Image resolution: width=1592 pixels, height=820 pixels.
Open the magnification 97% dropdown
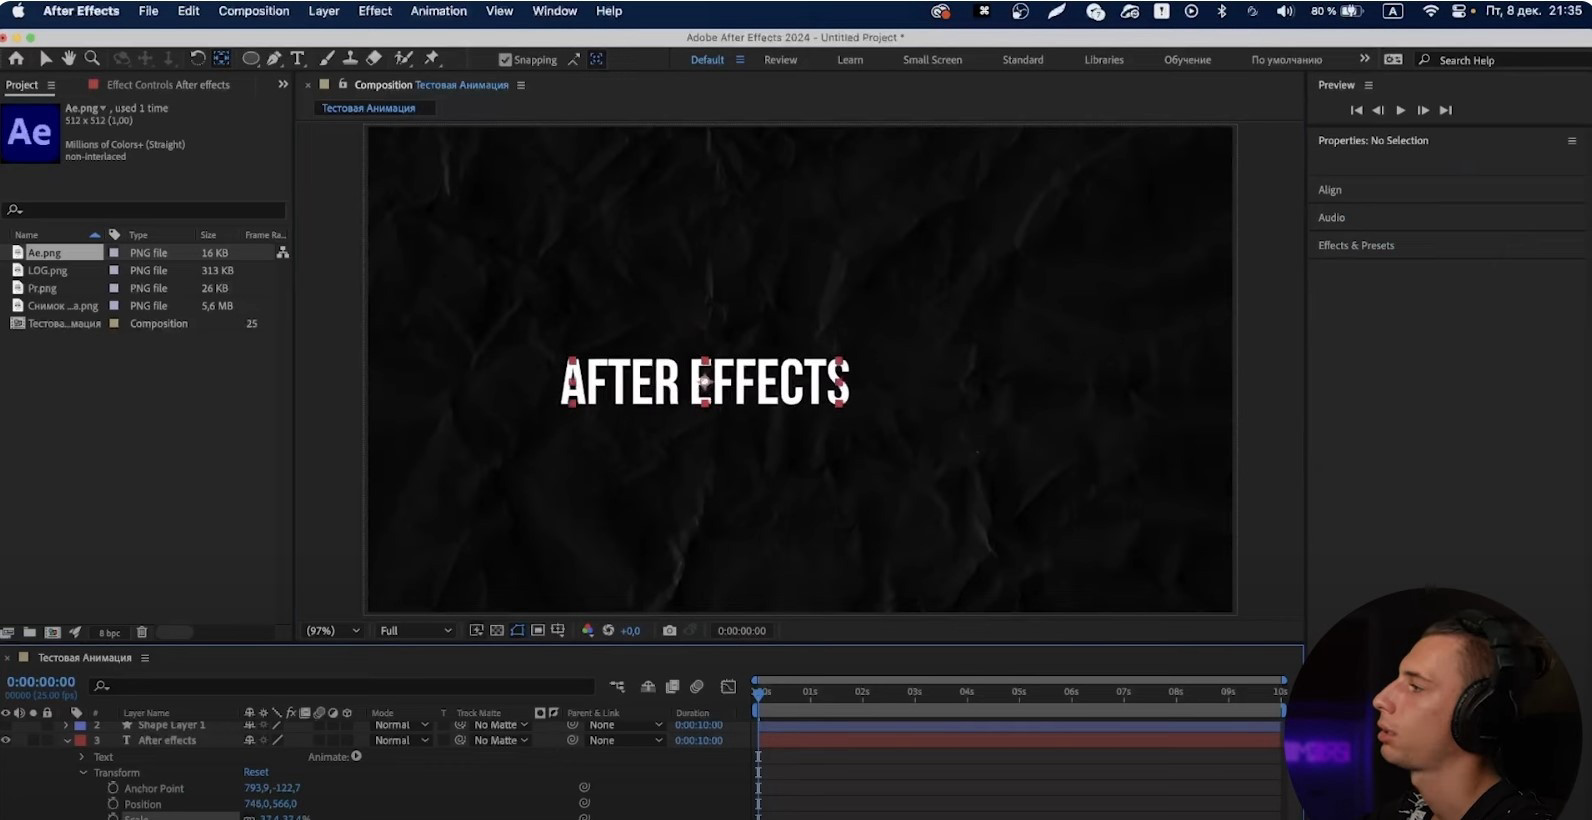click(333, 631)
